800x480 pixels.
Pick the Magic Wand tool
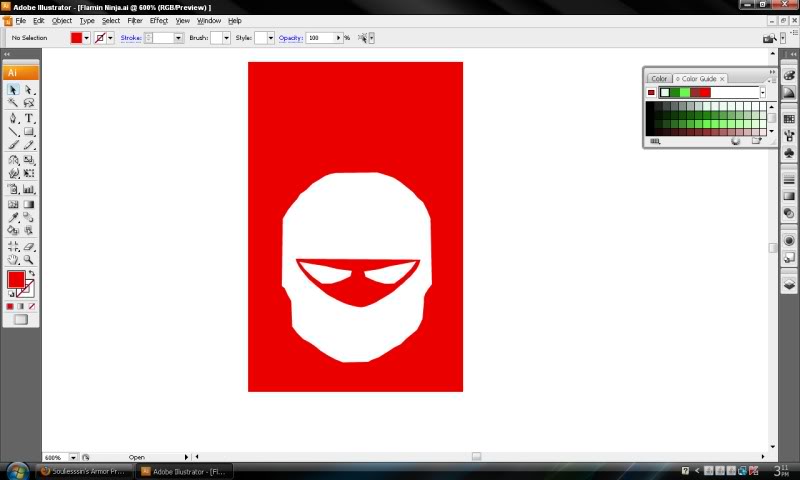click(x=13, y=103)
